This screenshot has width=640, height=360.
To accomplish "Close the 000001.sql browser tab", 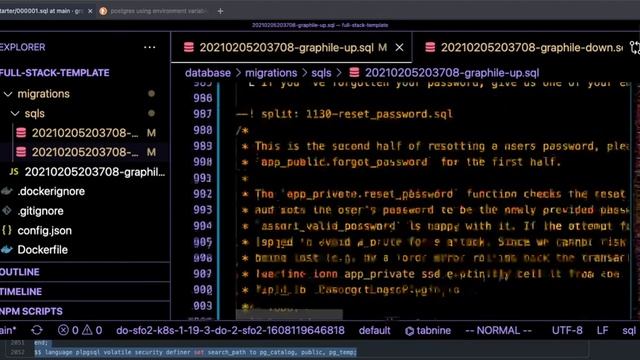I will coord(90,11).
